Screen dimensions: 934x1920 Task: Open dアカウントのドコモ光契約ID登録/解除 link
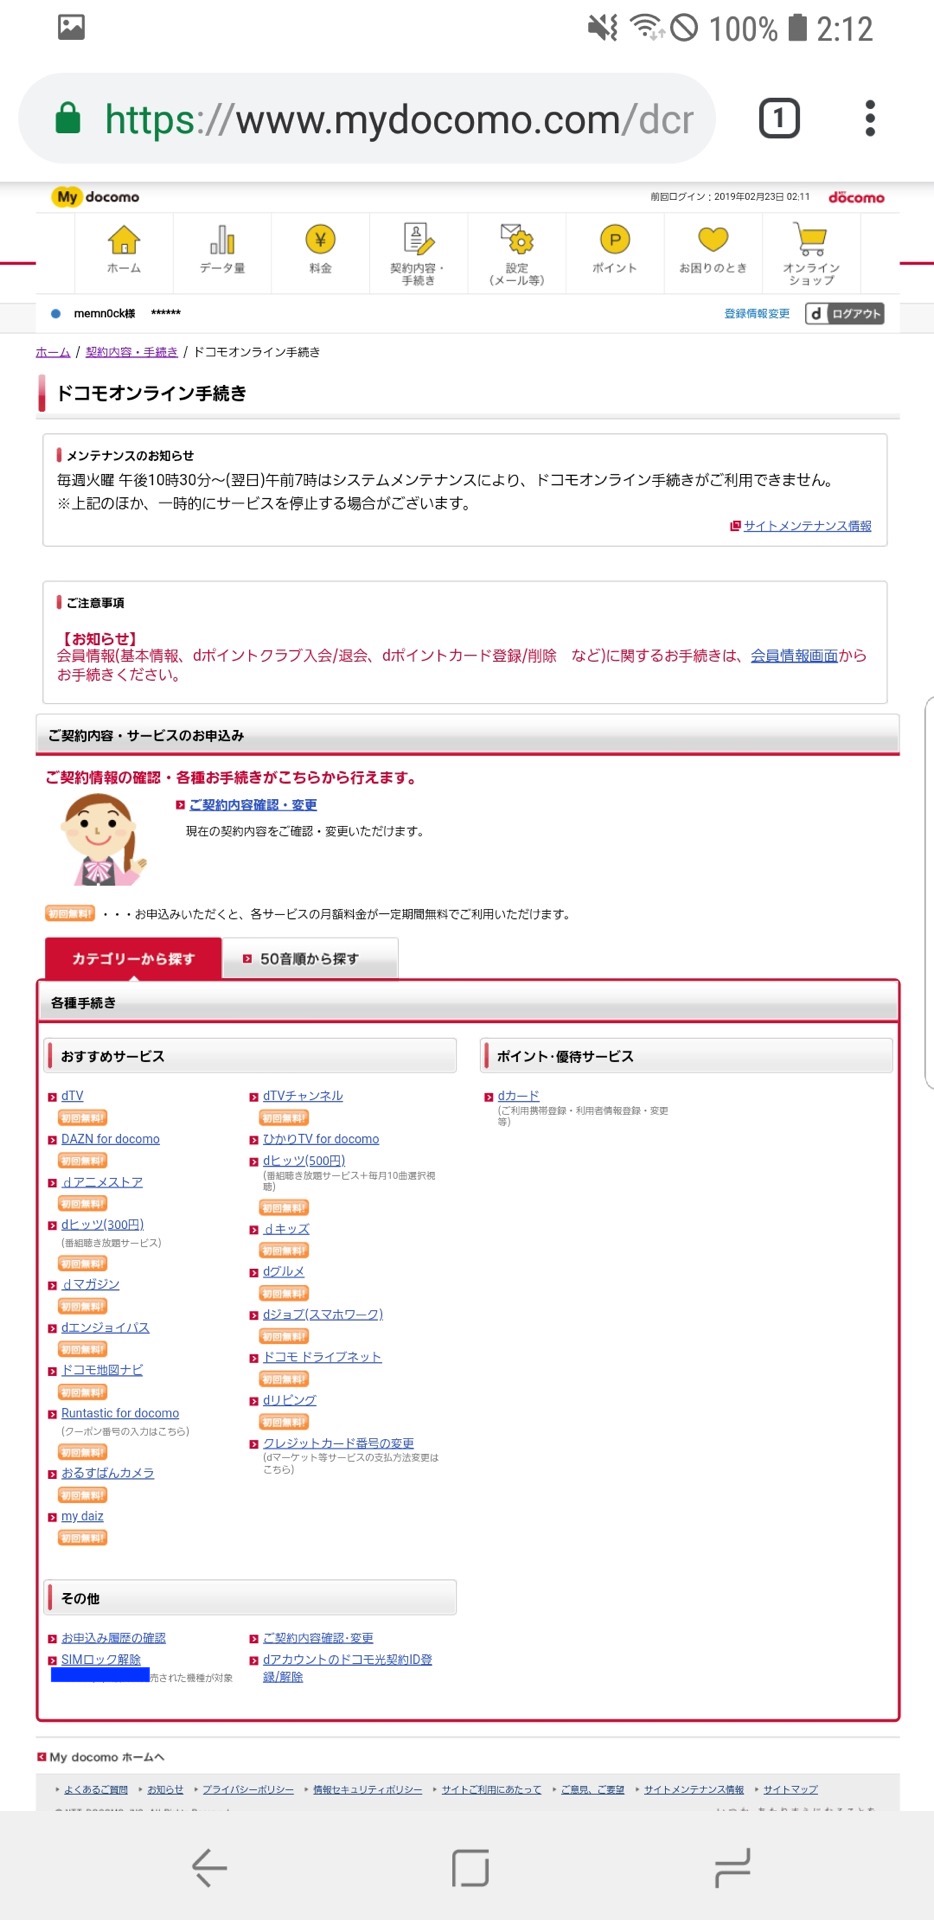click(x=347, y=1668)
